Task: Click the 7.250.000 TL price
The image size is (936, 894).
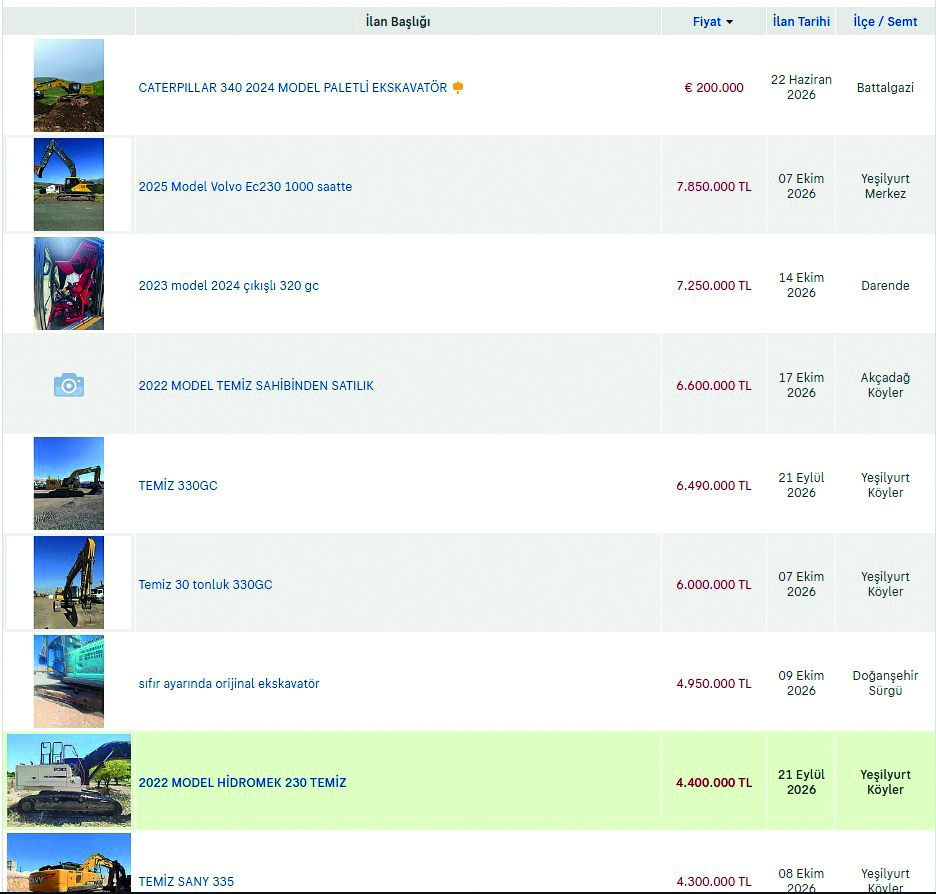Action: (x=714, y=286)
